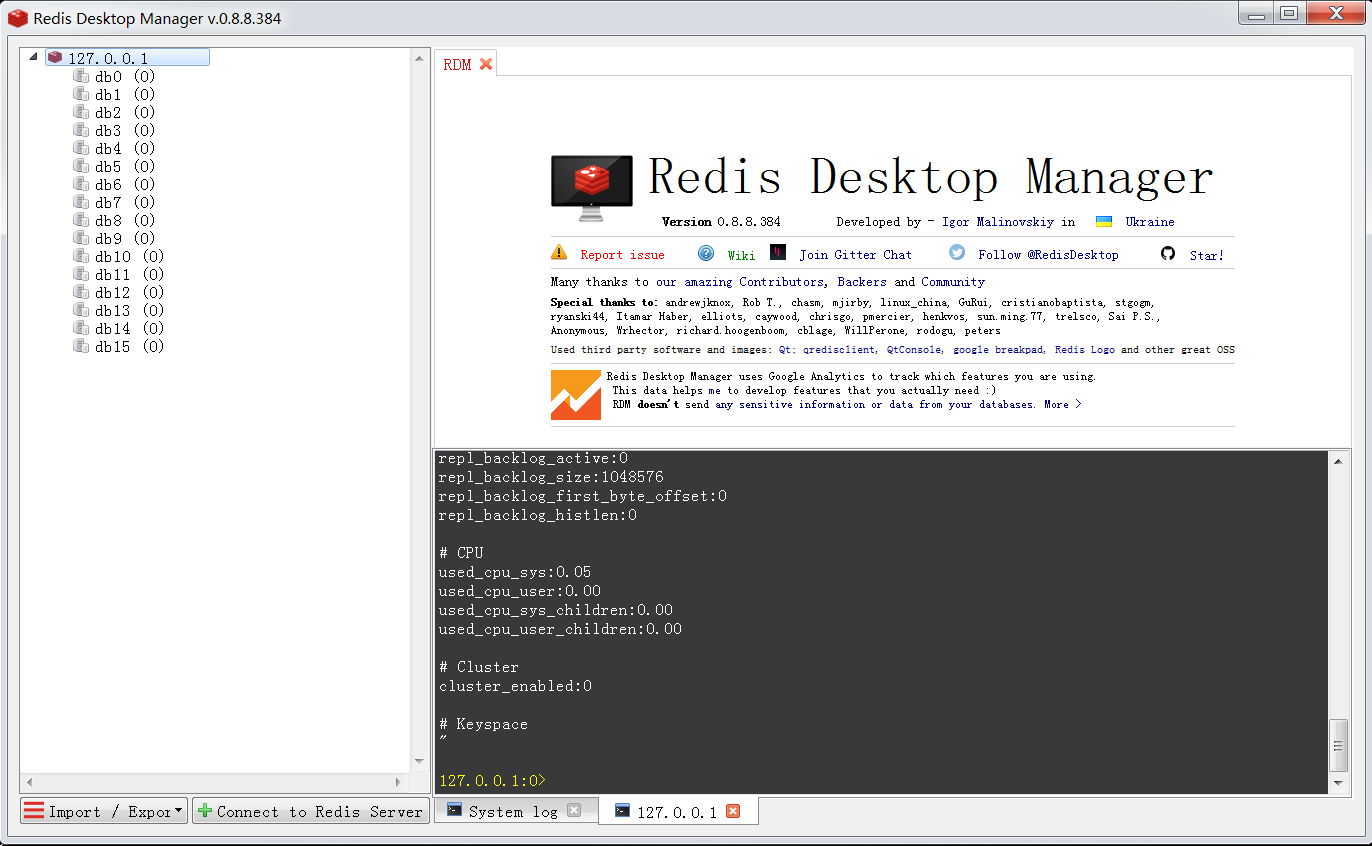Click the database icon next to db14

[x=81, y=328]
